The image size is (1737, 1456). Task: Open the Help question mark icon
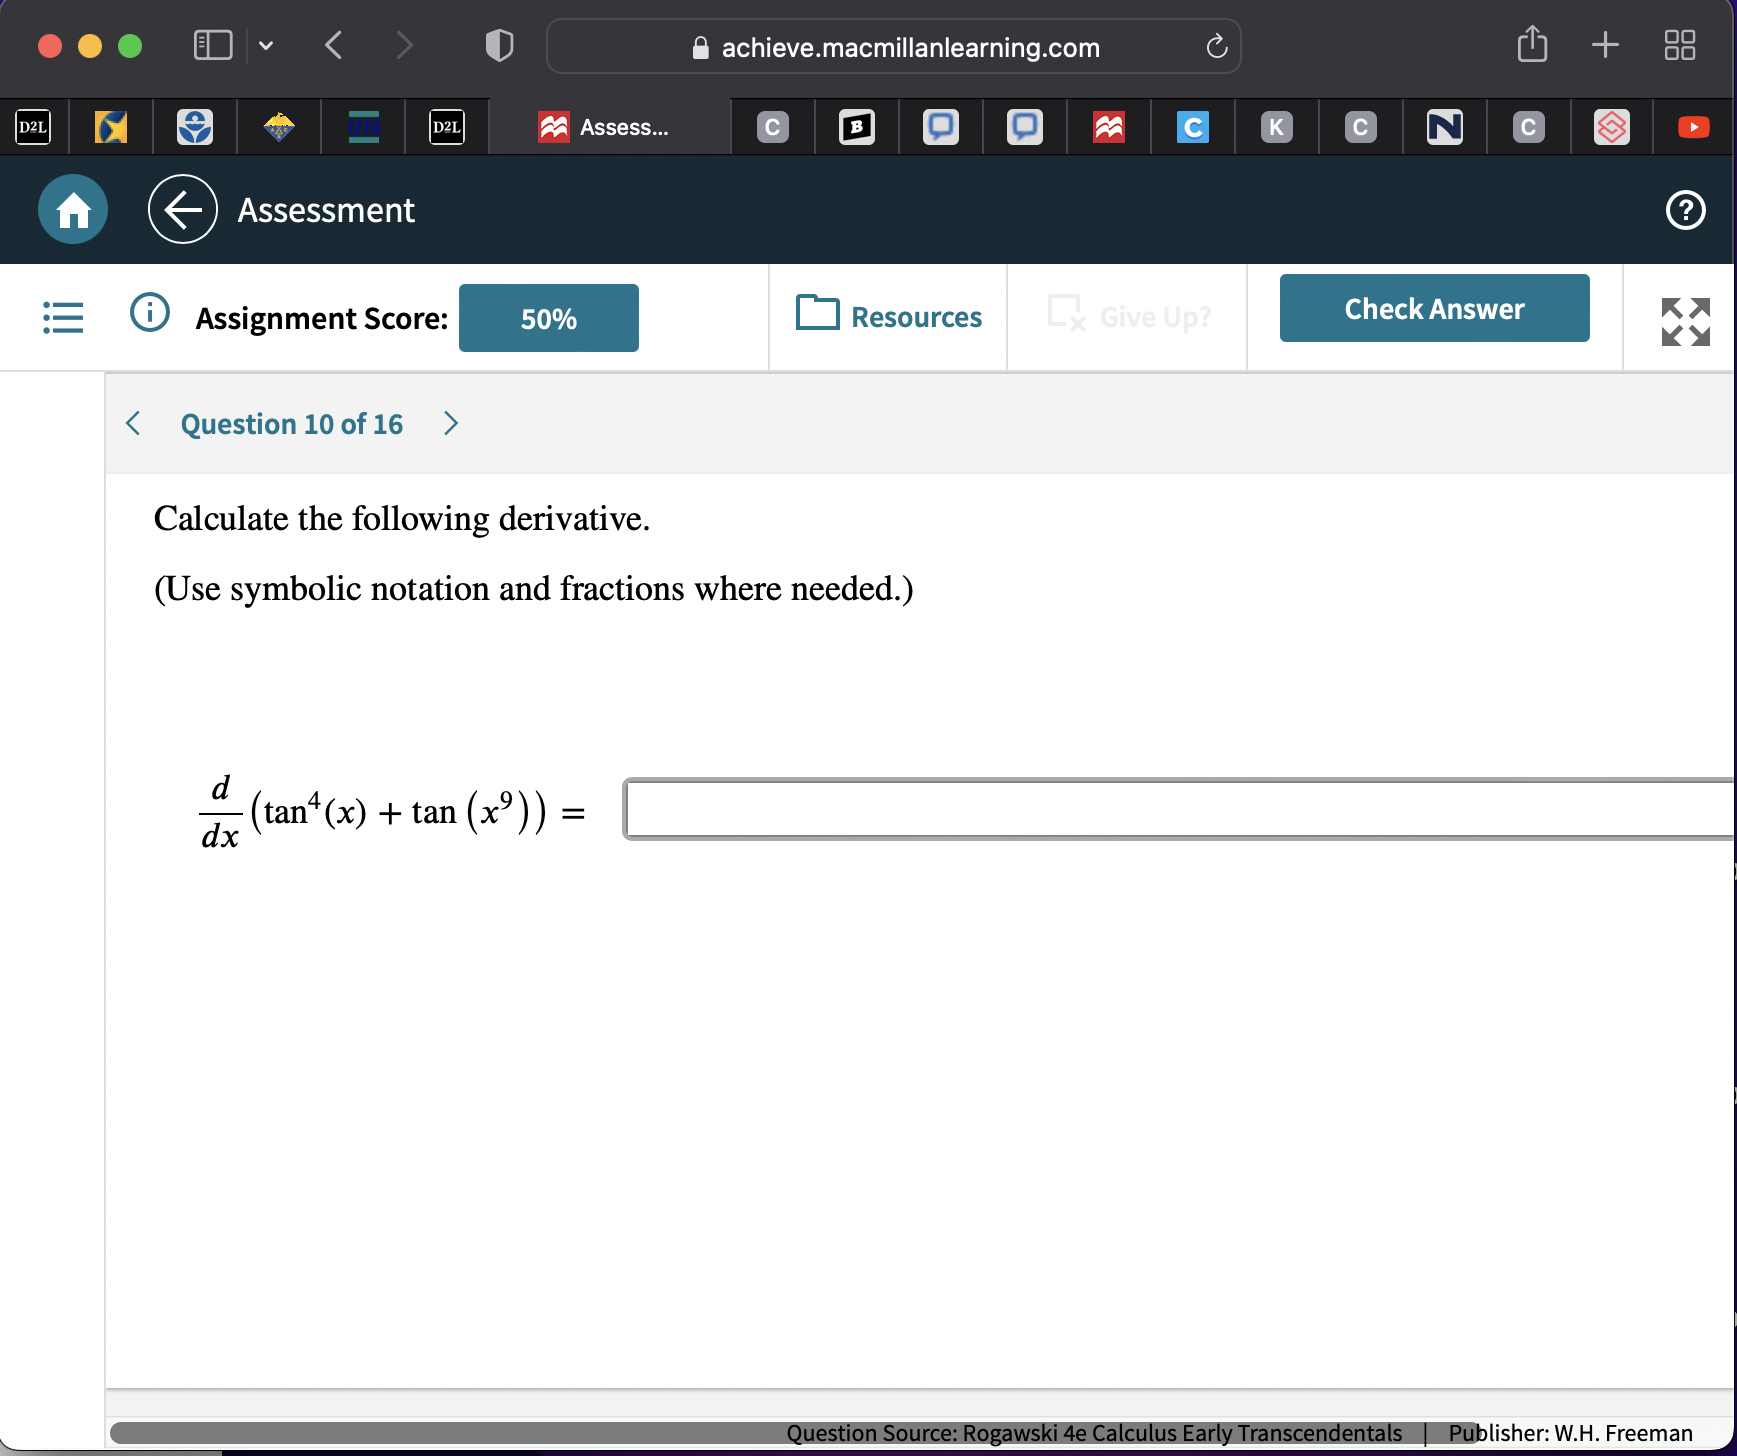point(1686,210)
